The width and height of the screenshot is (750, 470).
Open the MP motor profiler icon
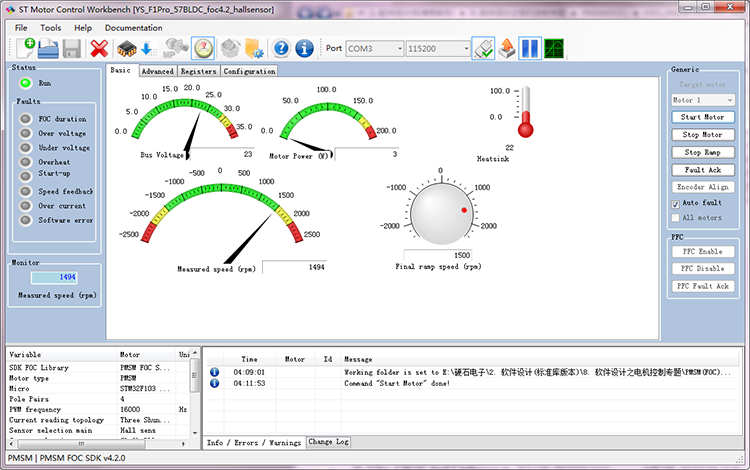tap(175, 48)
